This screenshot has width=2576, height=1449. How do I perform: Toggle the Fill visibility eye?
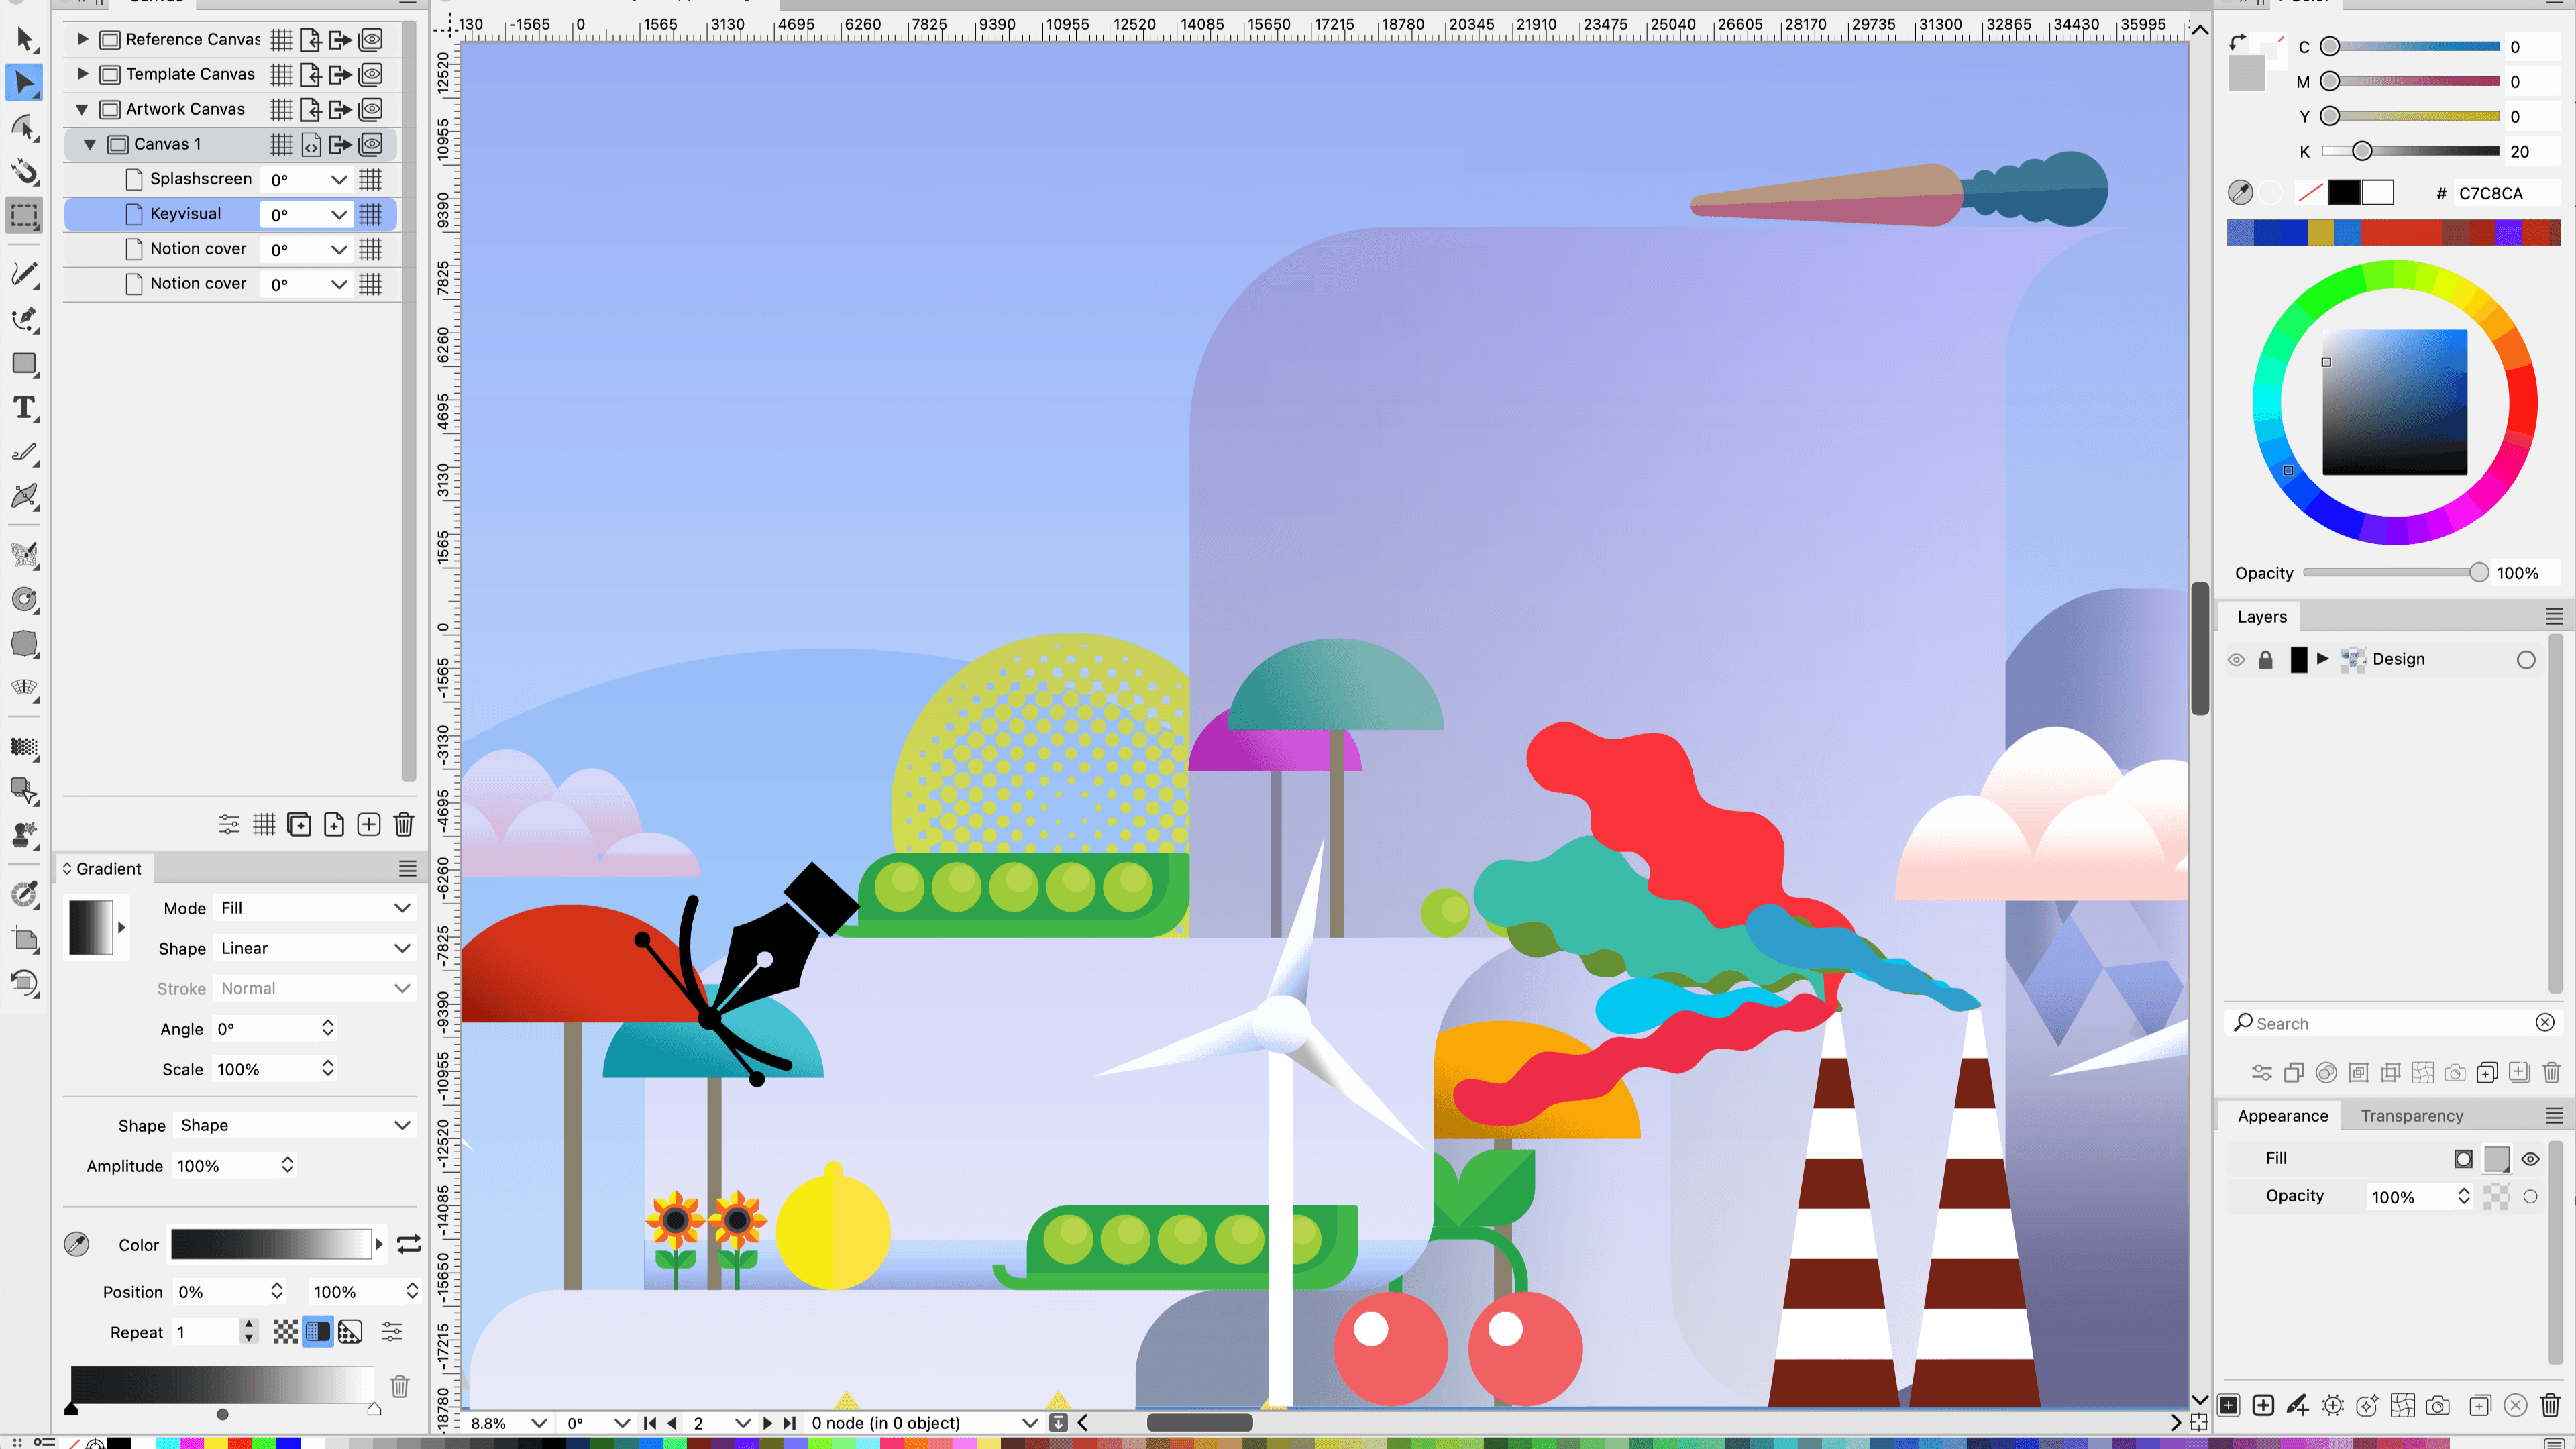tap(2530, 1158)
